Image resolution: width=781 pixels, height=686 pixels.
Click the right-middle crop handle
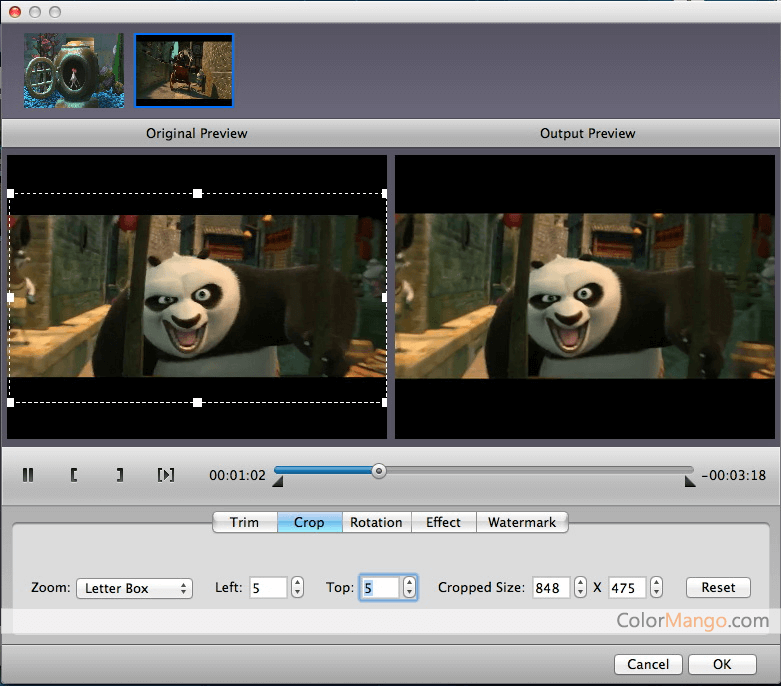point(384,297)
